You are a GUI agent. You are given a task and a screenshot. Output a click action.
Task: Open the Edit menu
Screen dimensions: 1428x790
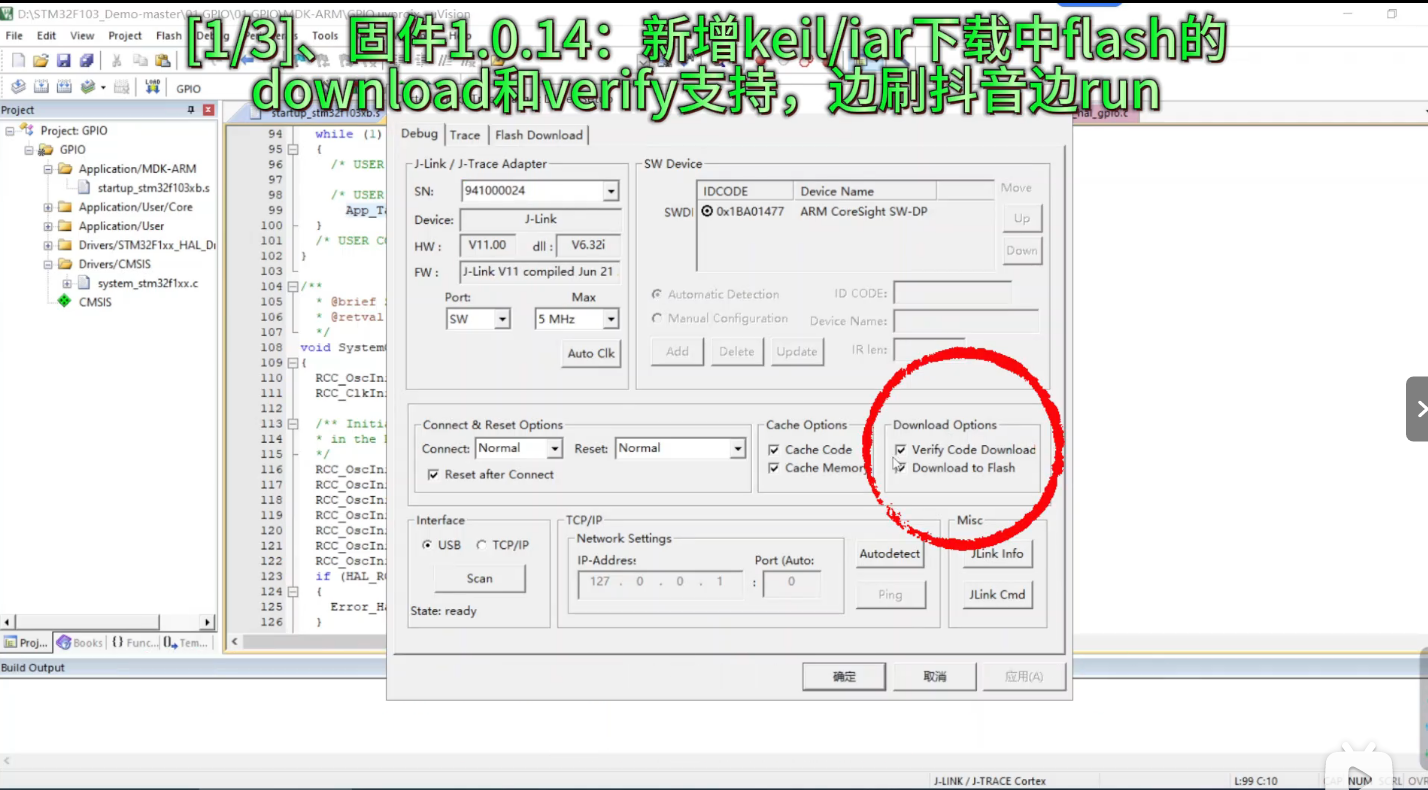coord(47,35)
